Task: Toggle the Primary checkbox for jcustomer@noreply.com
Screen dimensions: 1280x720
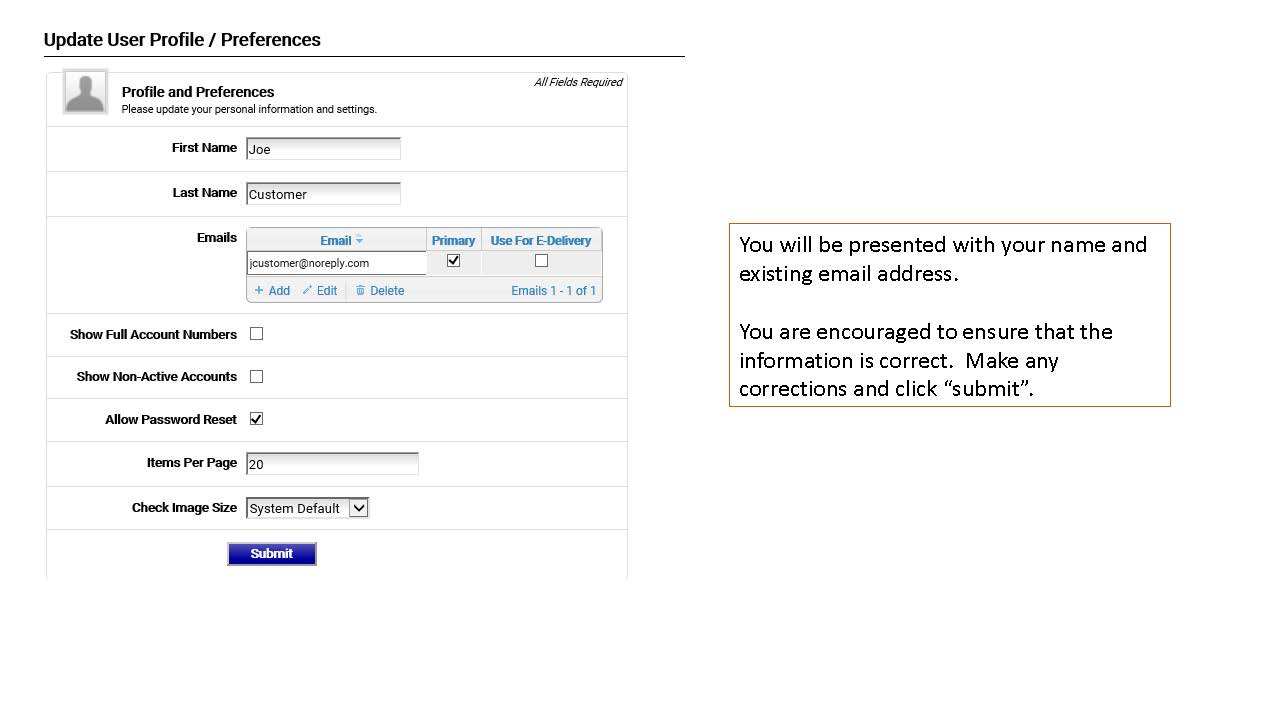Action: pyautogui.click(x=454, y=261)
